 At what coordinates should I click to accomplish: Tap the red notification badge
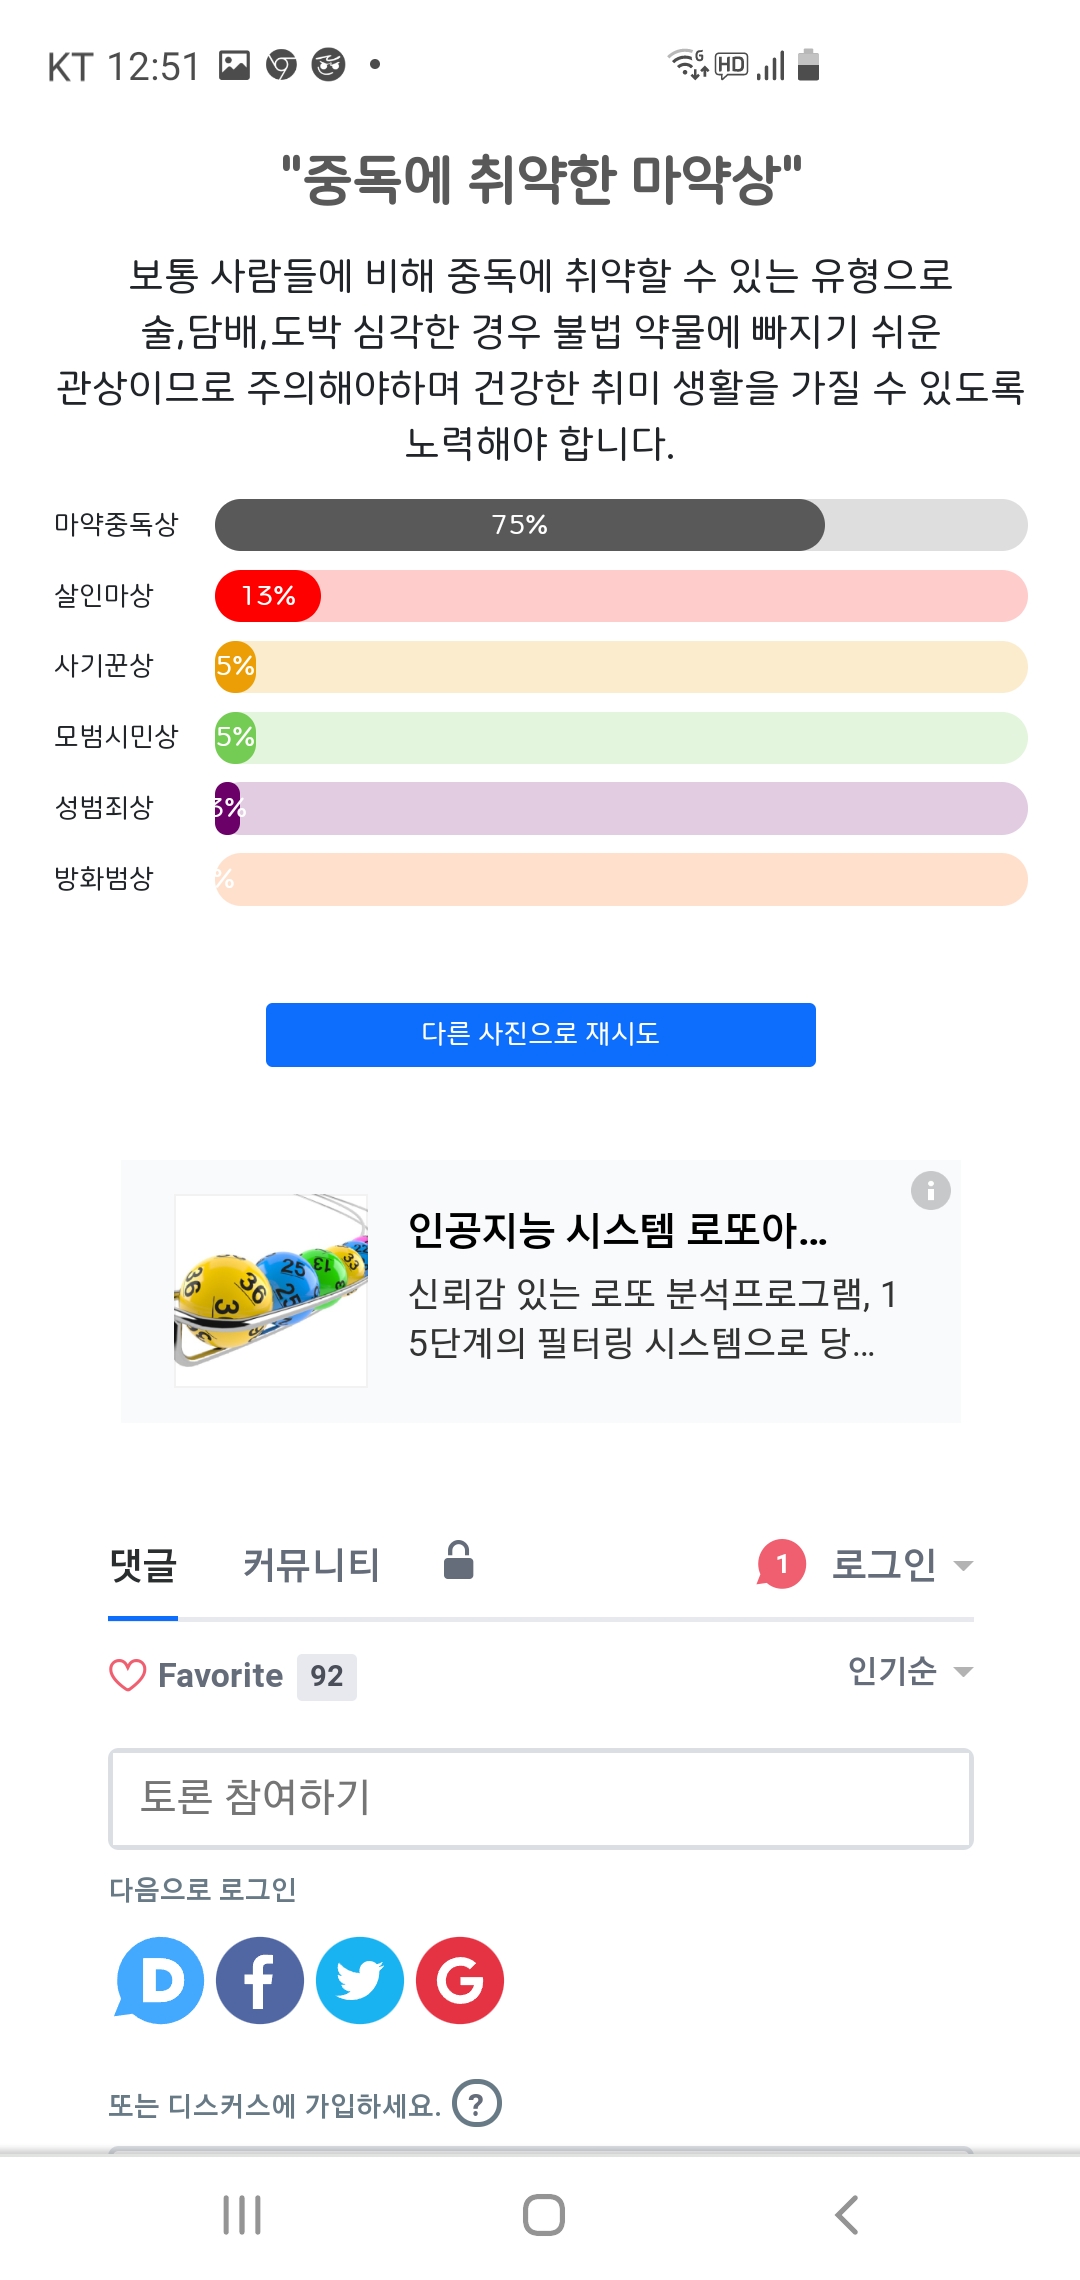782,1564
